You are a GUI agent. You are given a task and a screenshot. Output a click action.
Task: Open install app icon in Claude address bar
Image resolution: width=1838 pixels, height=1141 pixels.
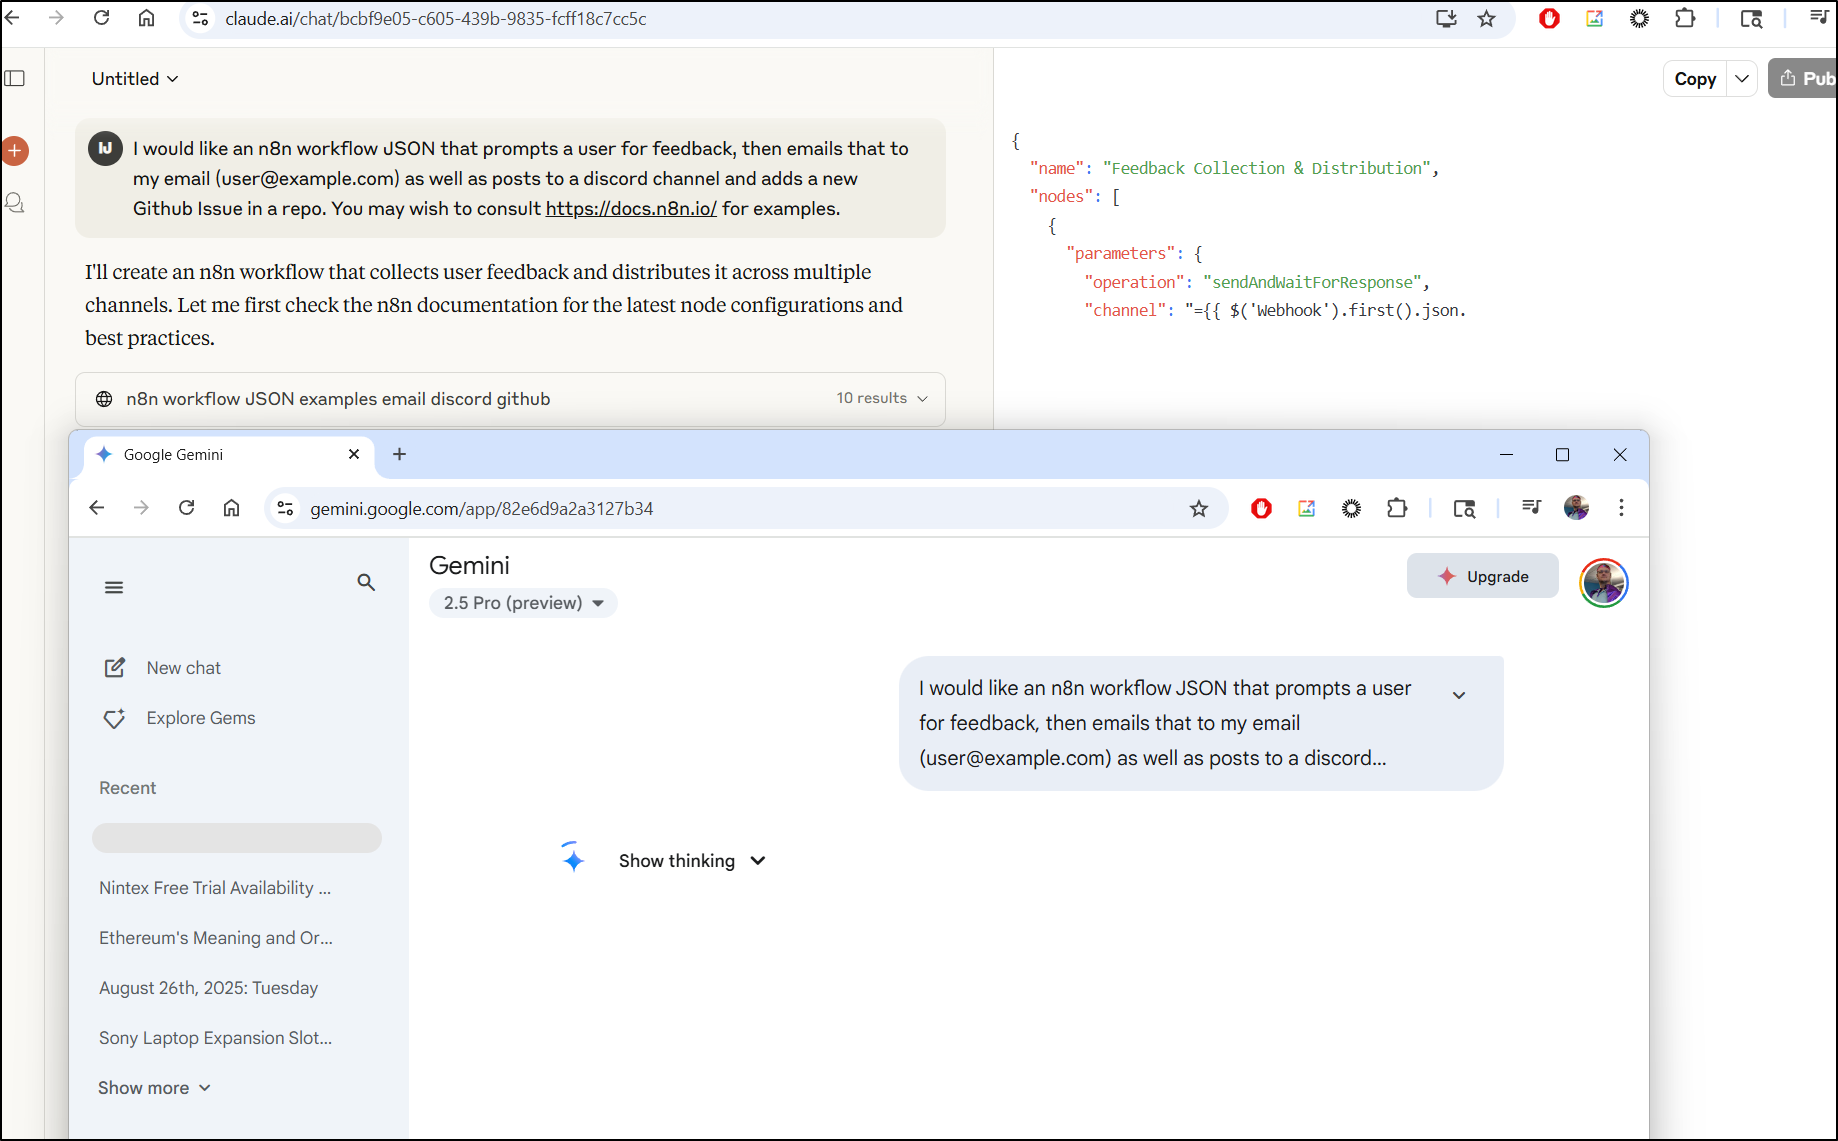click(1446, 19)
